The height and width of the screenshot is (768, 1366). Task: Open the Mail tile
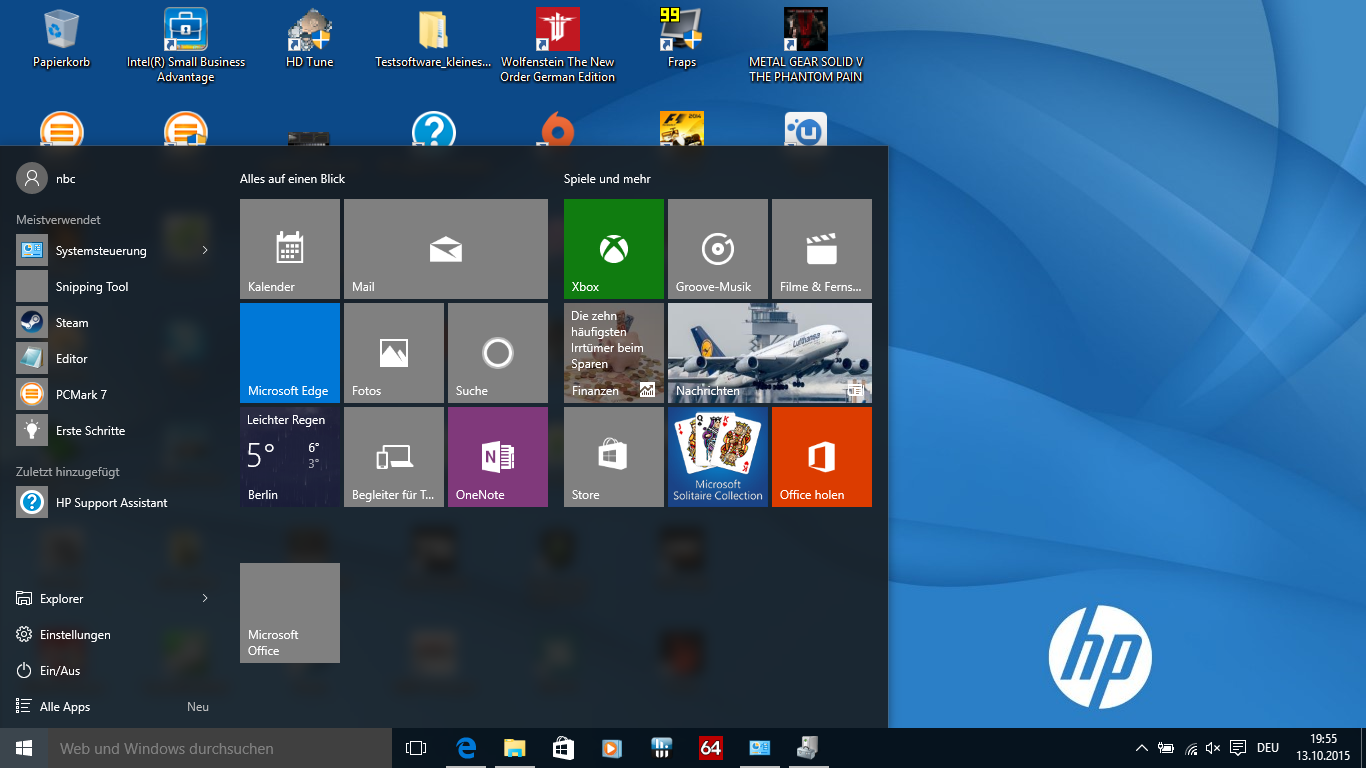(446, 249)
